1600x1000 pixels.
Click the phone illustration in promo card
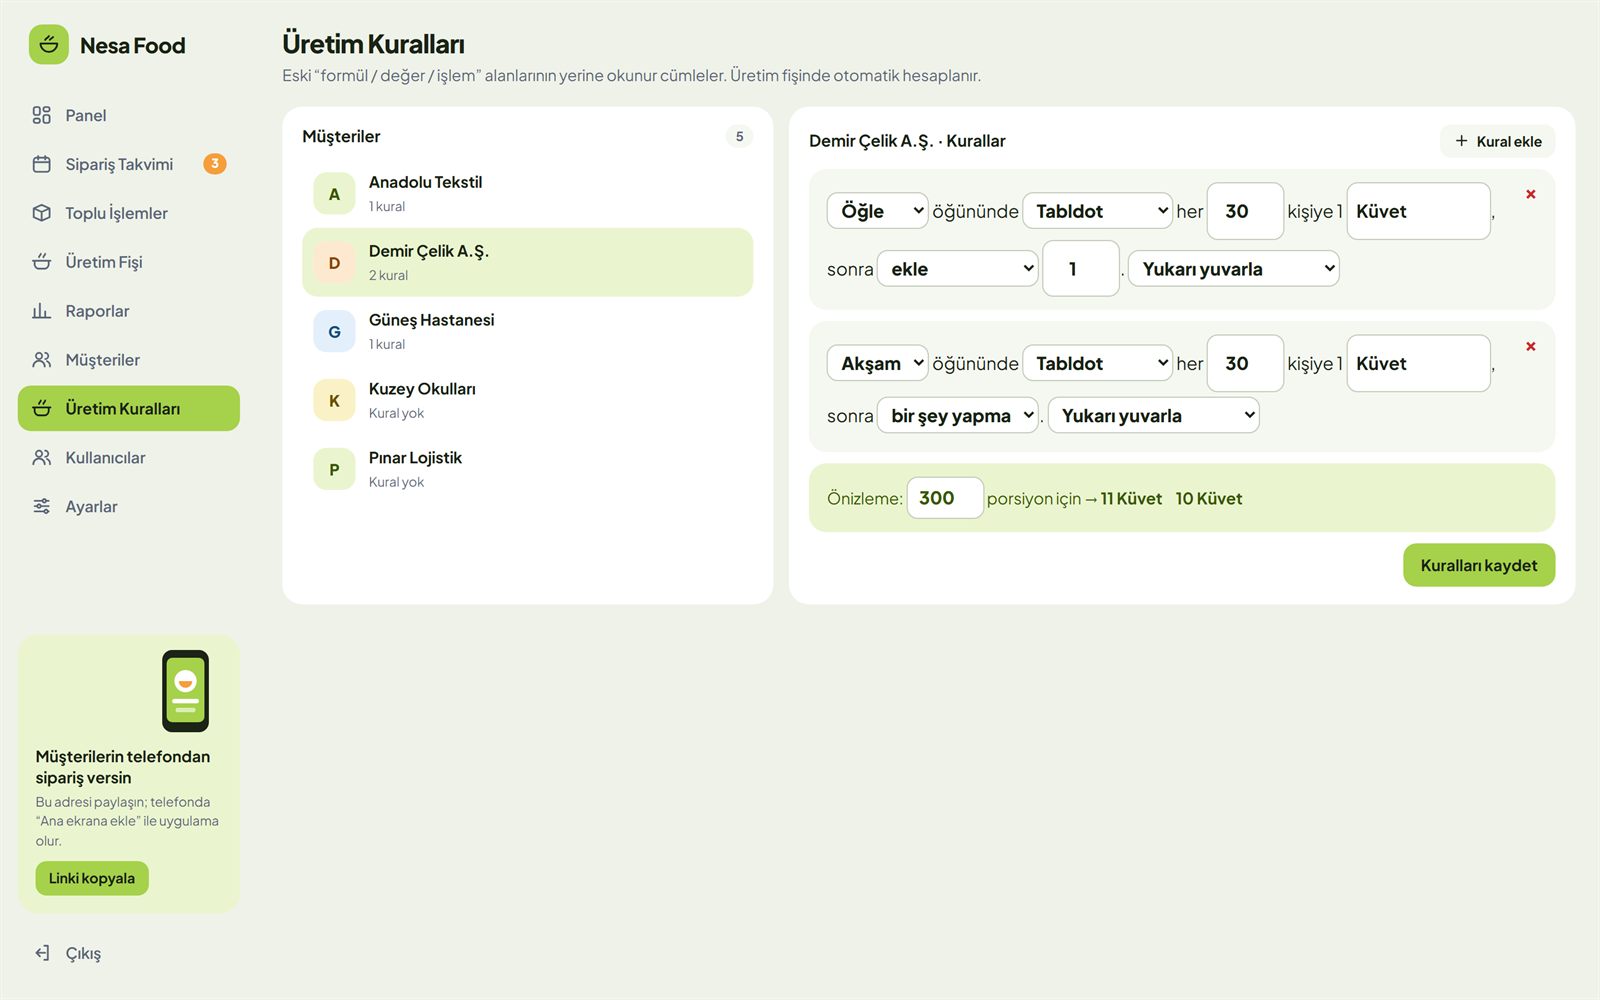(186, 691)
